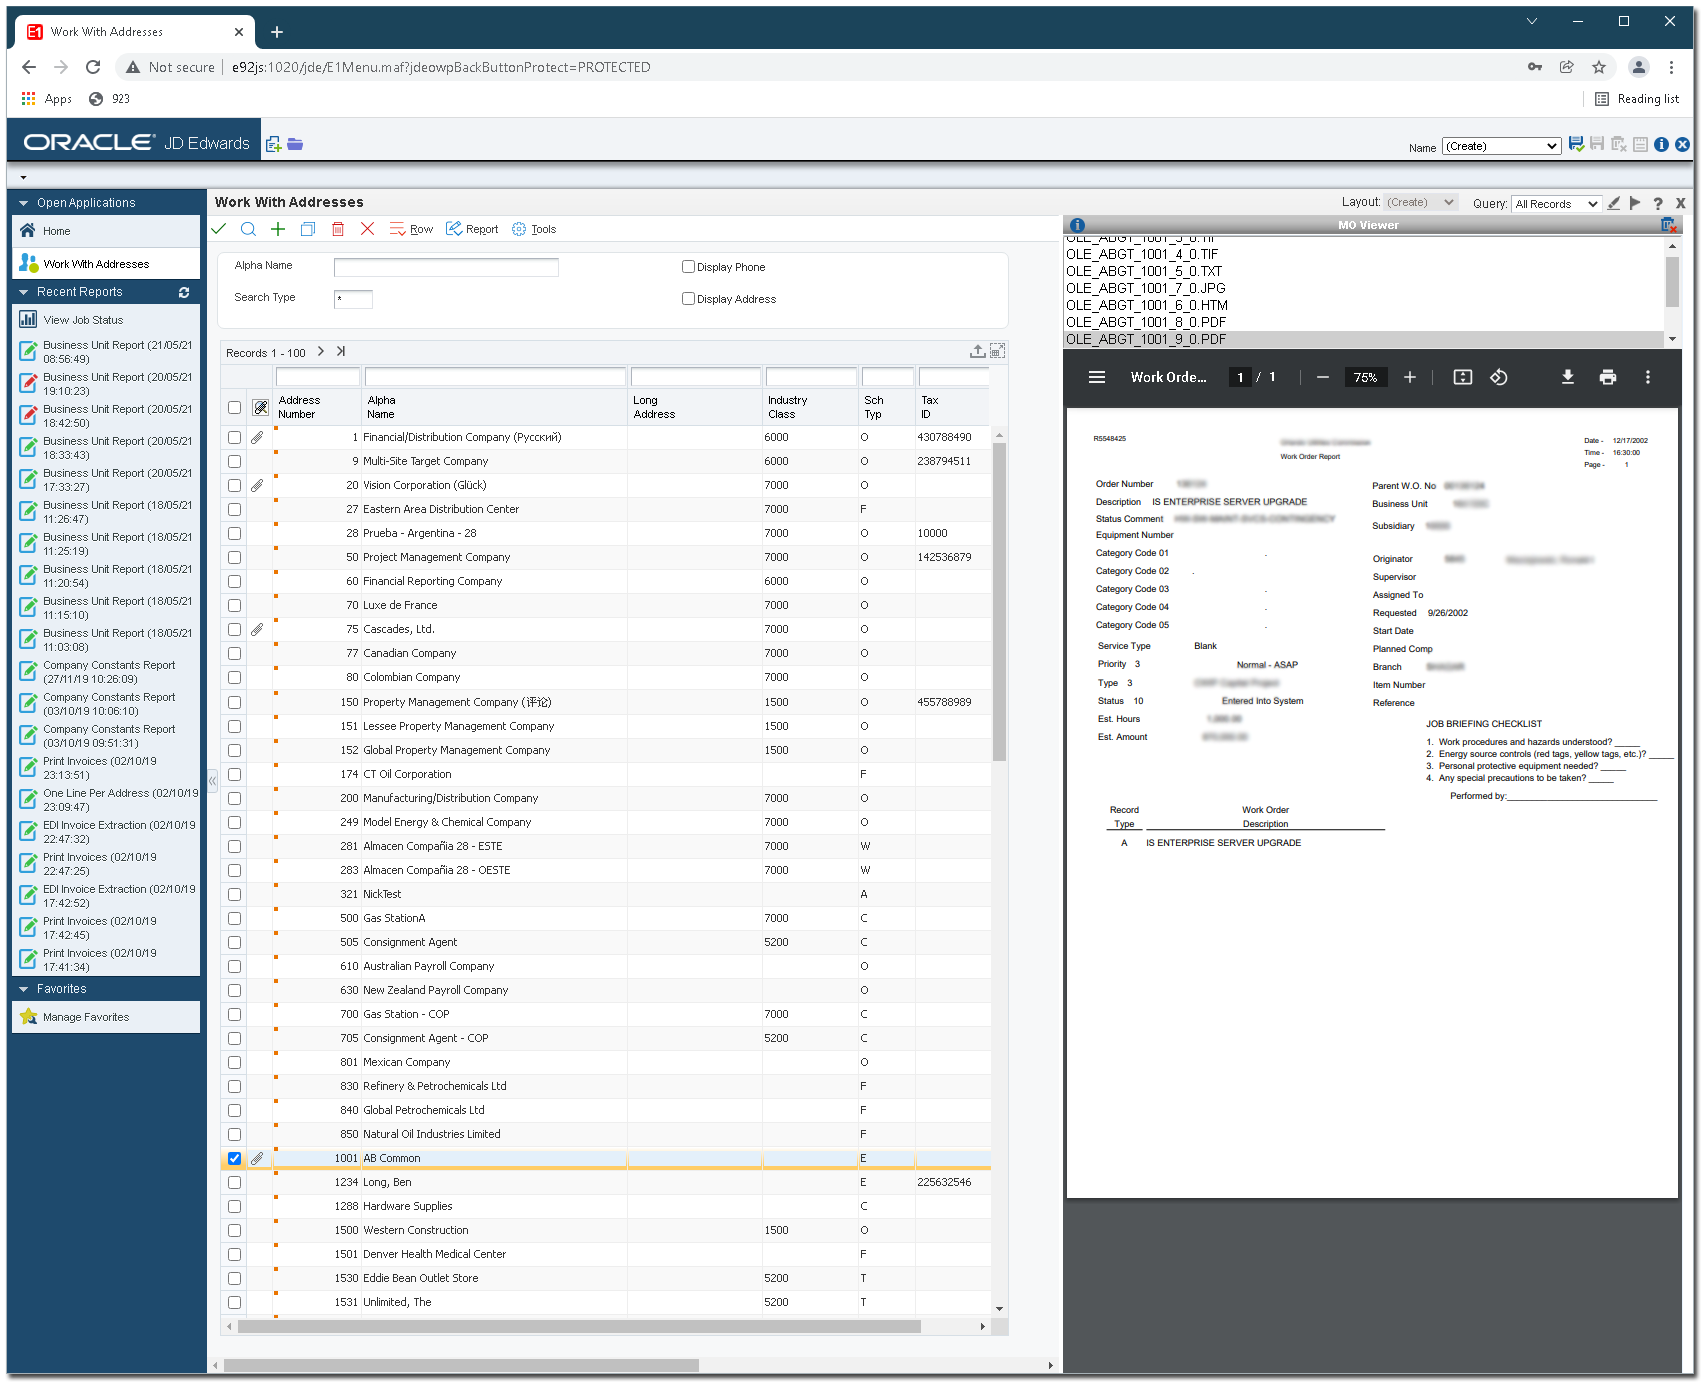Check the row checkbox for Luxe de France
The image size is (1708, 1388).
tap(234, 605)
